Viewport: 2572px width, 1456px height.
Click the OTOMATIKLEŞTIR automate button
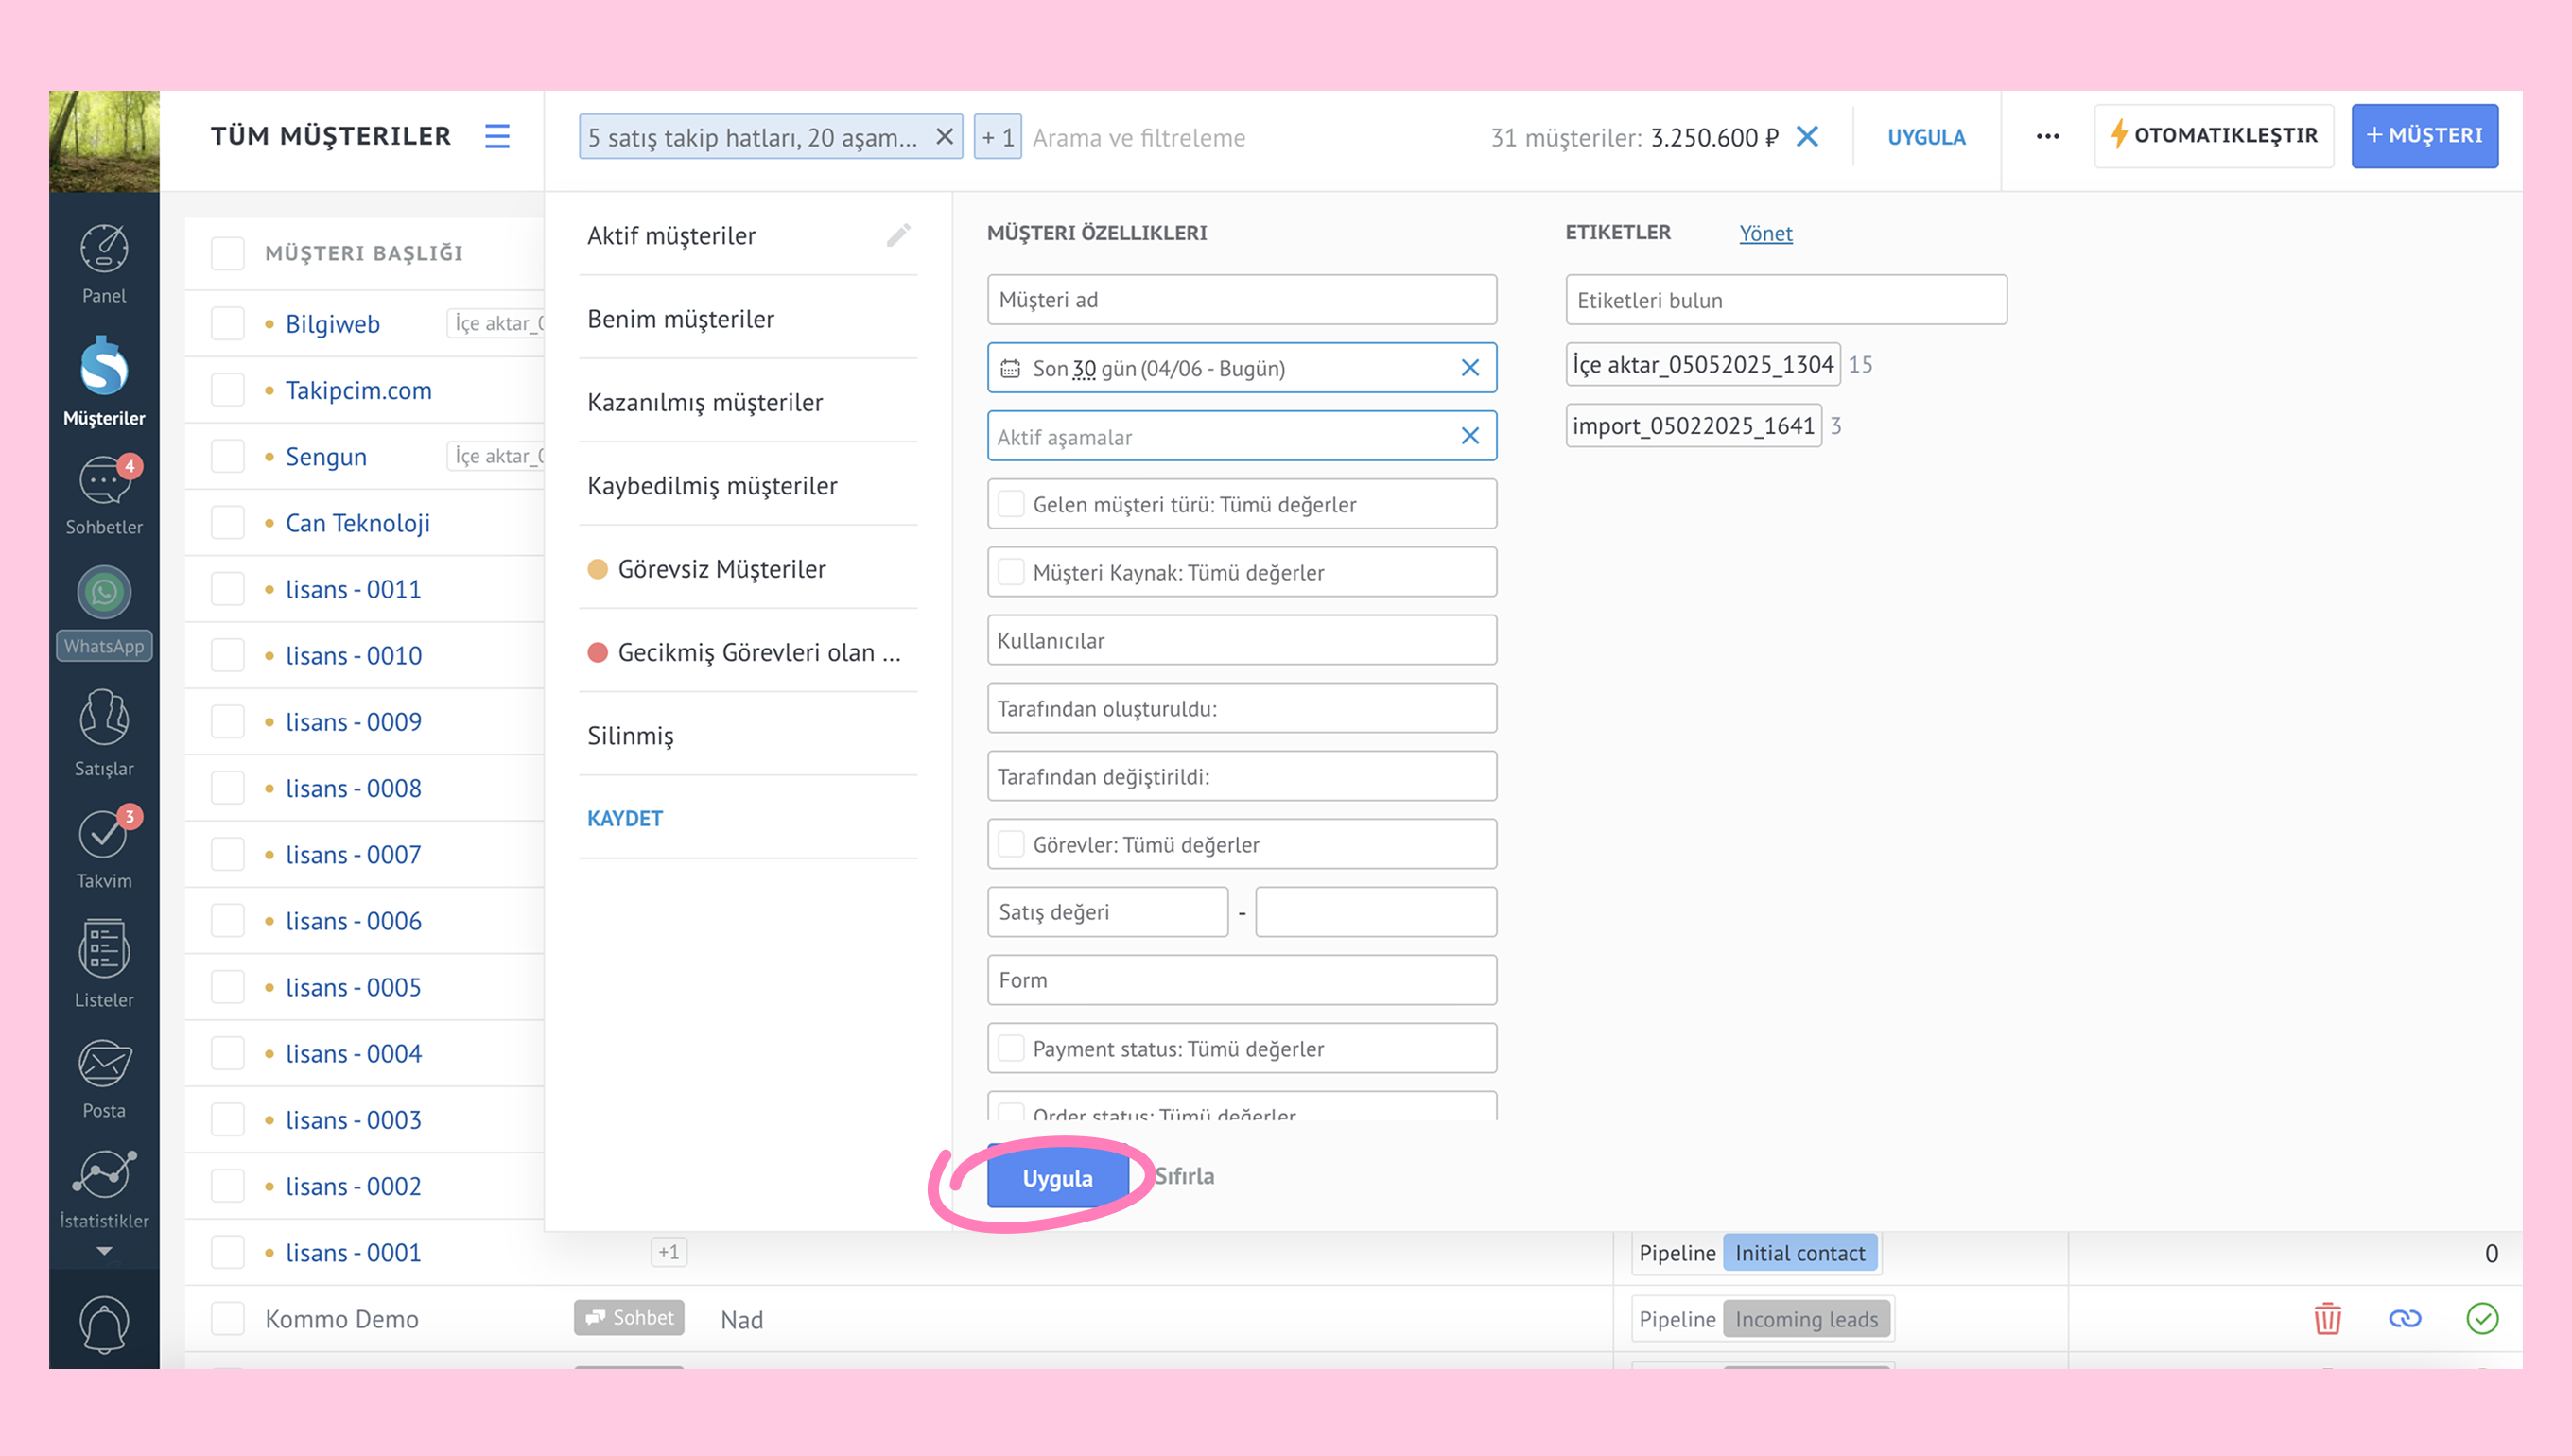2213,135
